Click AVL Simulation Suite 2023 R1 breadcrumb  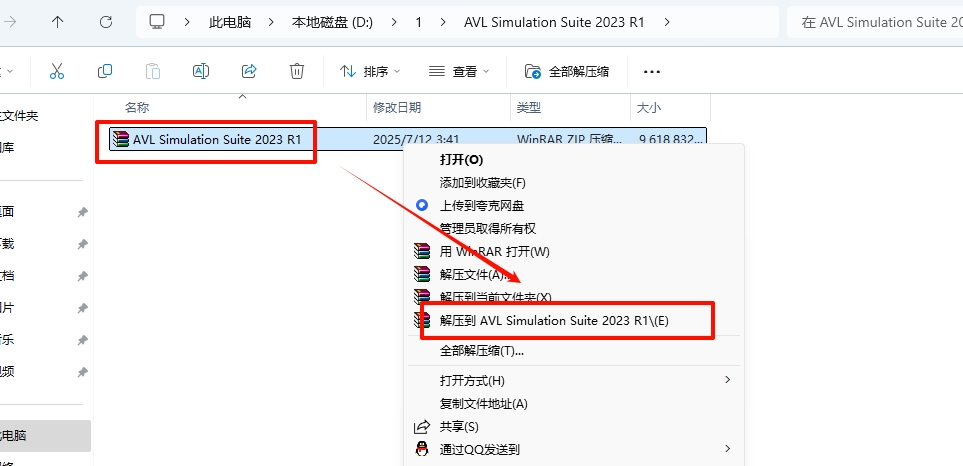(x=554, y=22)
